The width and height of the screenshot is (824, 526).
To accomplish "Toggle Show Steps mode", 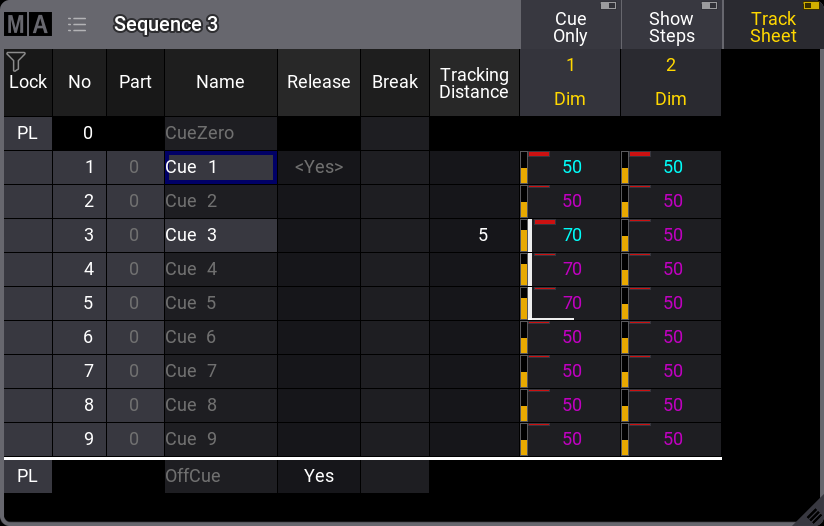I will (x=671, y=26).
